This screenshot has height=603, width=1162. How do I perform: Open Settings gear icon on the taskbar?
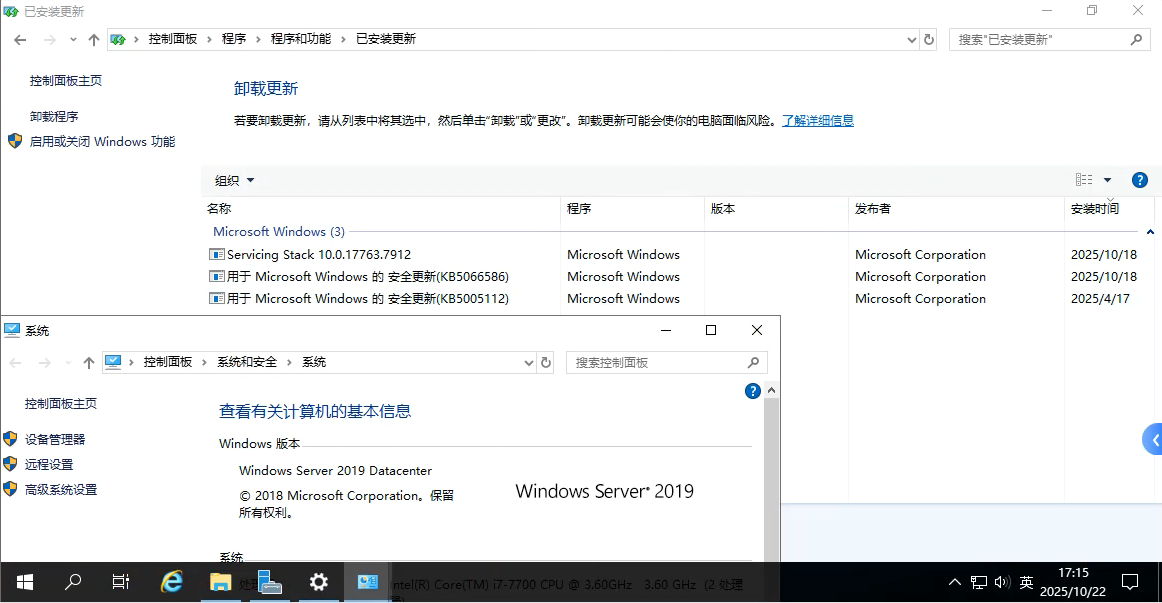click(x=318, y=581)
